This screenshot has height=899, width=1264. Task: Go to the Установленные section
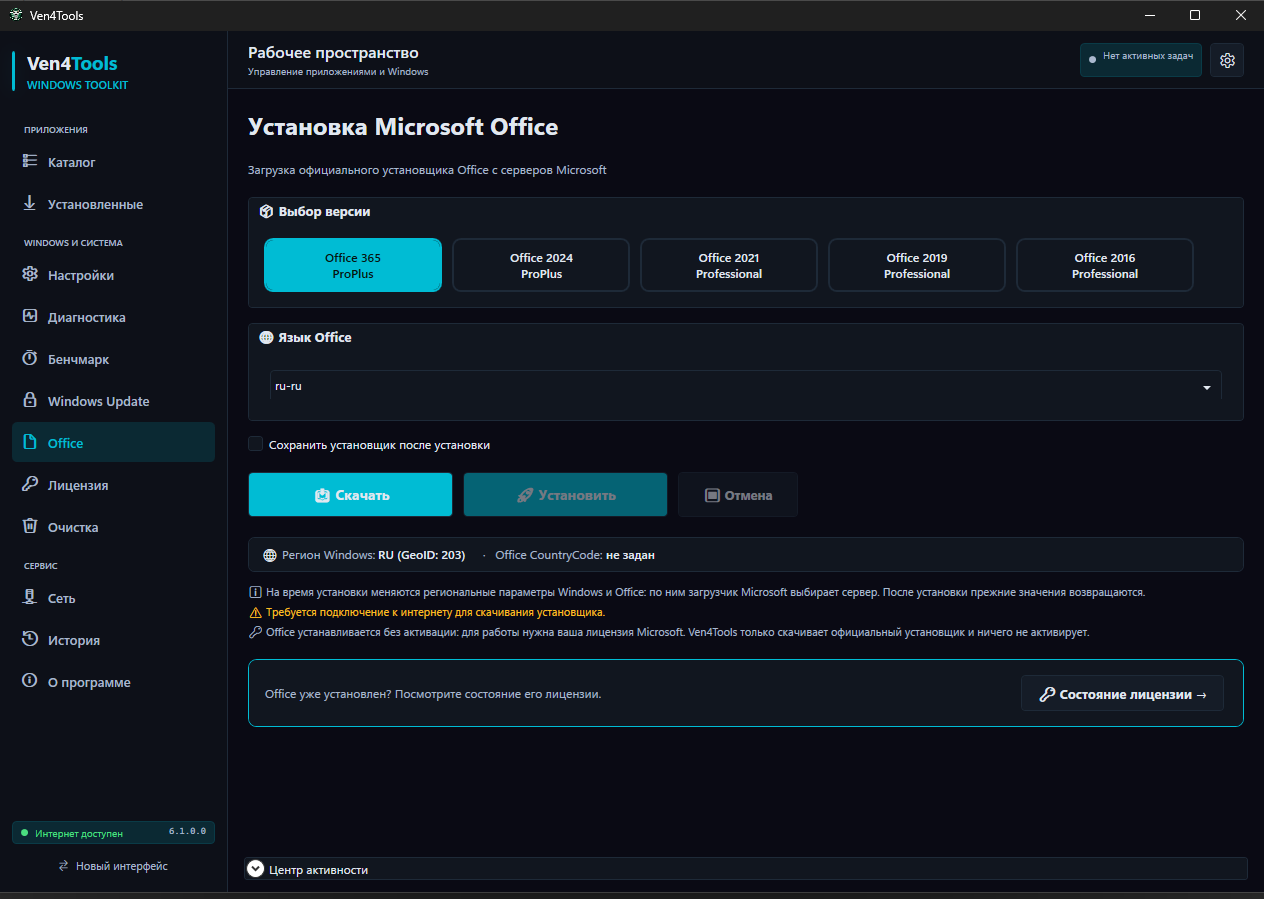coord(113,204)
